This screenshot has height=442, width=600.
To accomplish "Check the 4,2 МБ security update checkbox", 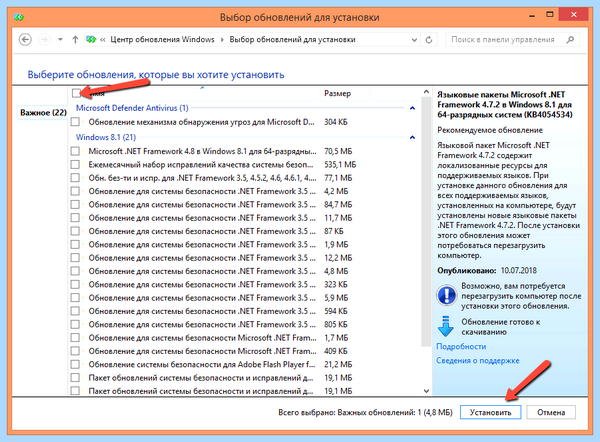I will [x=75, y=191].
